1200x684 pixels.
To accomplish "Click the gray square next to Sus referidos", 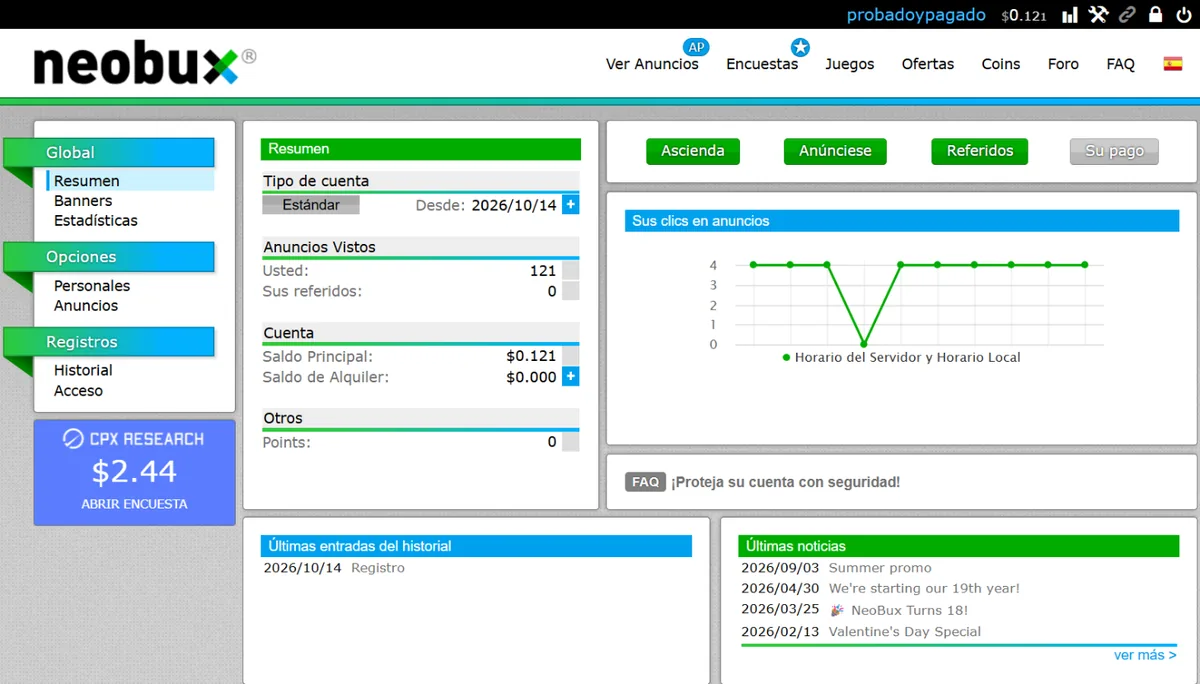I will [x=570, y=291].
